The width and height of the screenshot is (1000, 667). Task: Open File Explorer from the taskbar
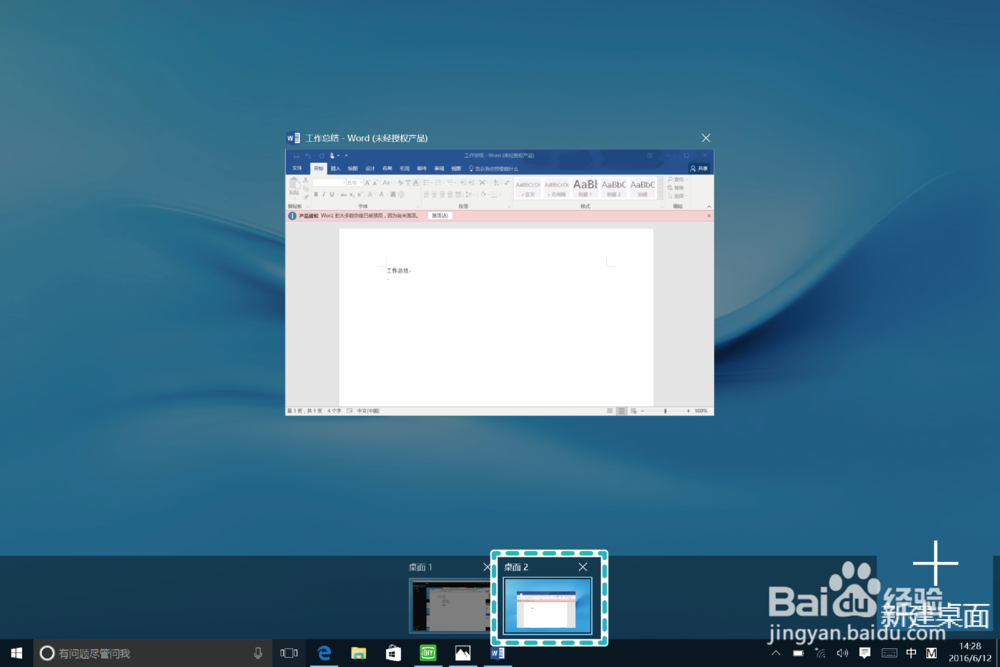click(359, 653)
